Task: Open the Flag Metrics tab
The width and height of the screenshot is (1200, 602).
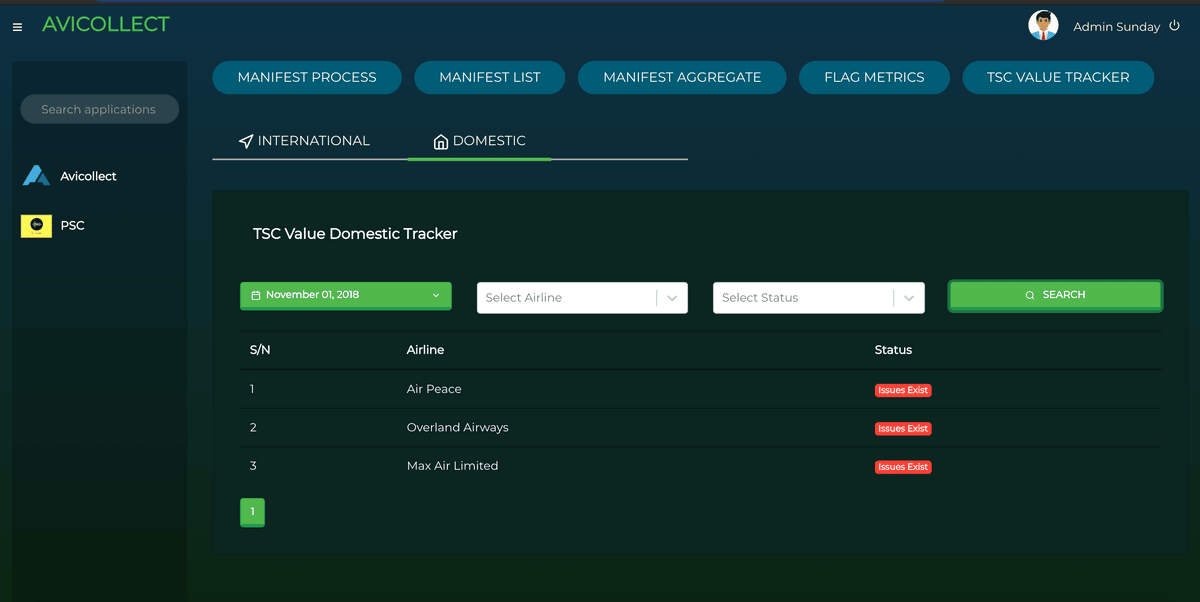Action: click(x=874, y=77)
